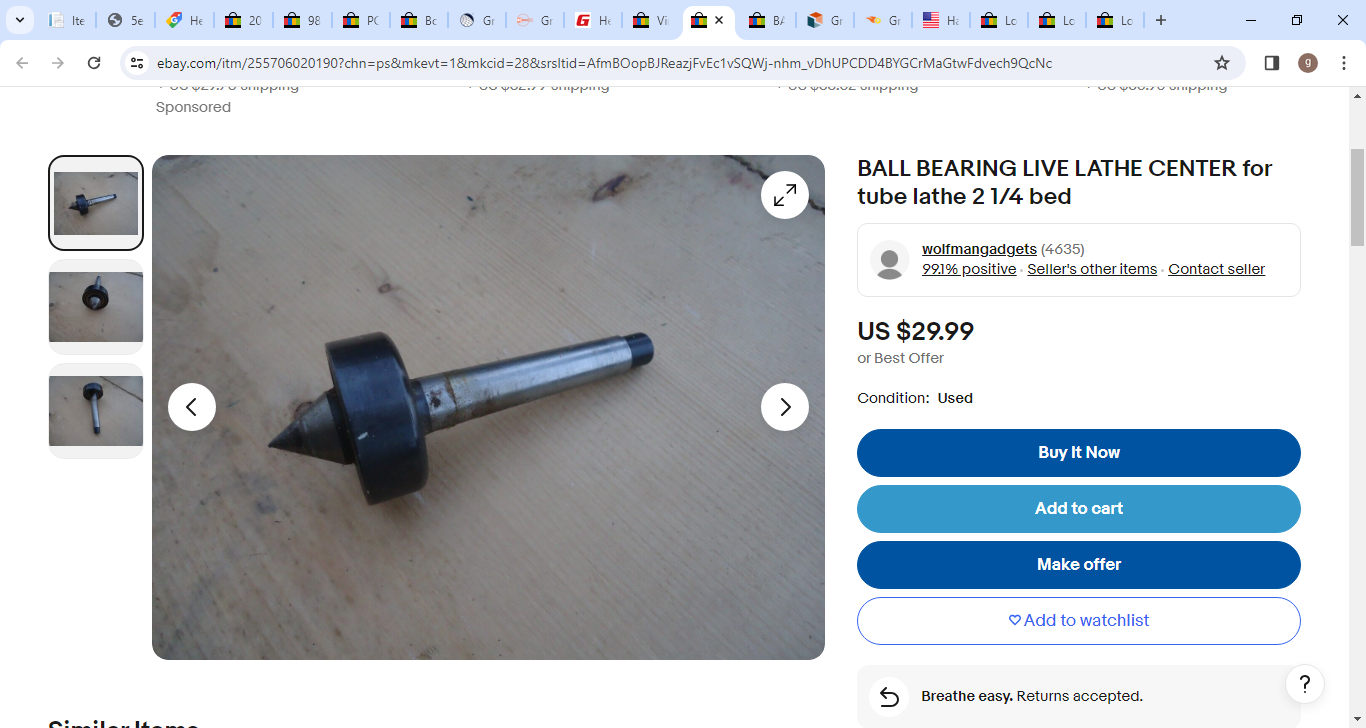1366x728 pixels.
Task: Open the Chrome menu three dots
Action: click(x=1344, y=63)
